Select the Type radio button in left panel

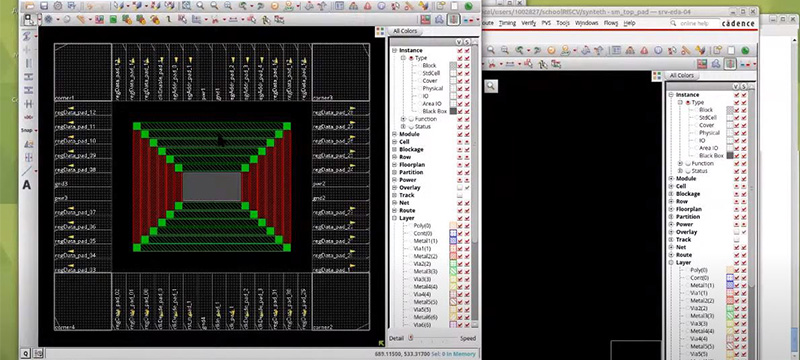pos(411,58)
